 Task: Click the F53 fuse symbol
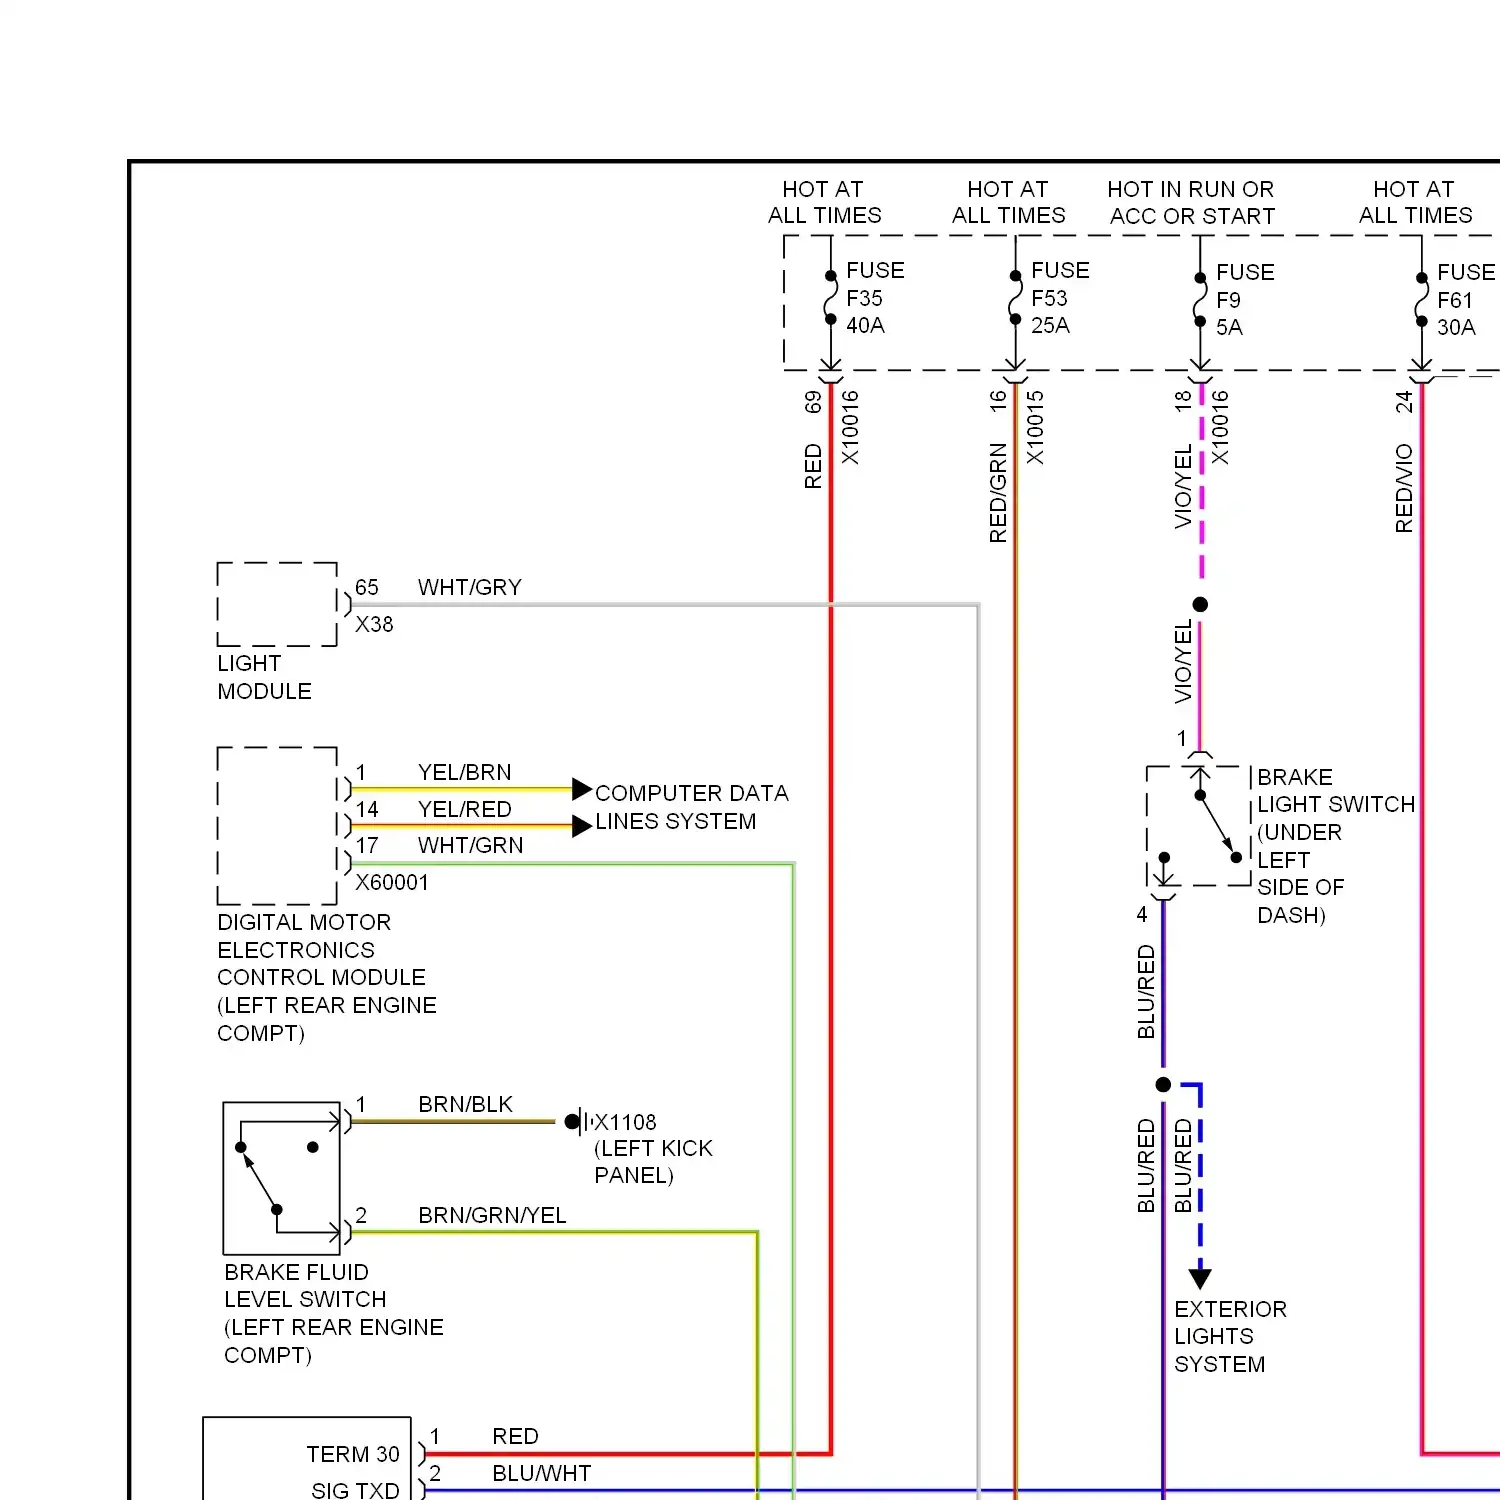pyautogui.click(x=1015, y=298)
